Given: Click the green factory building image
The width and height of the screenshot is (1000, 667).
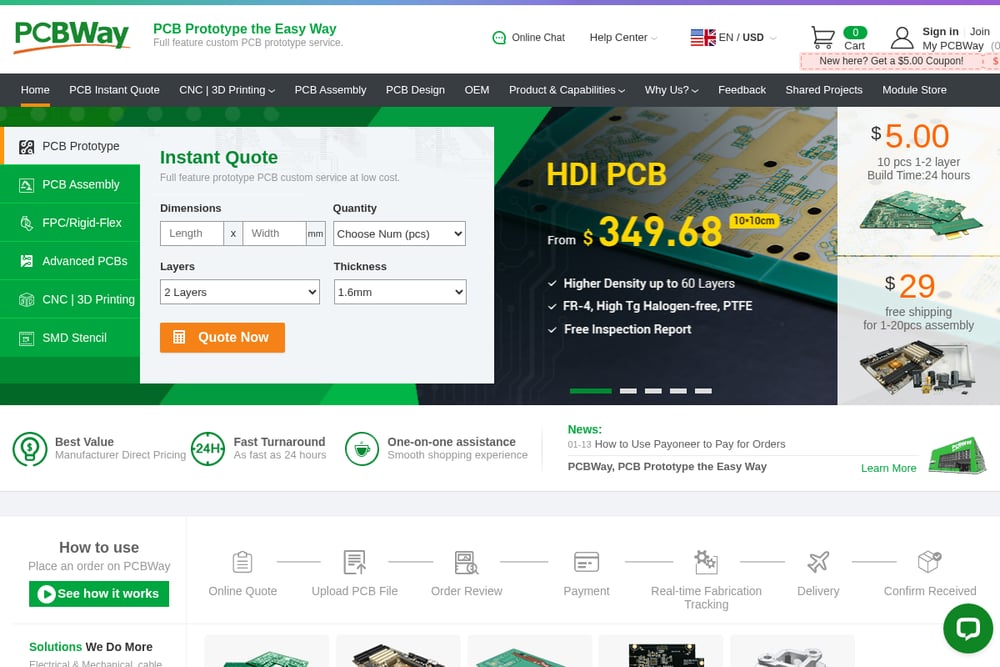Looking at the screenshot, I should pyautogui.click(x=957, y=455).
